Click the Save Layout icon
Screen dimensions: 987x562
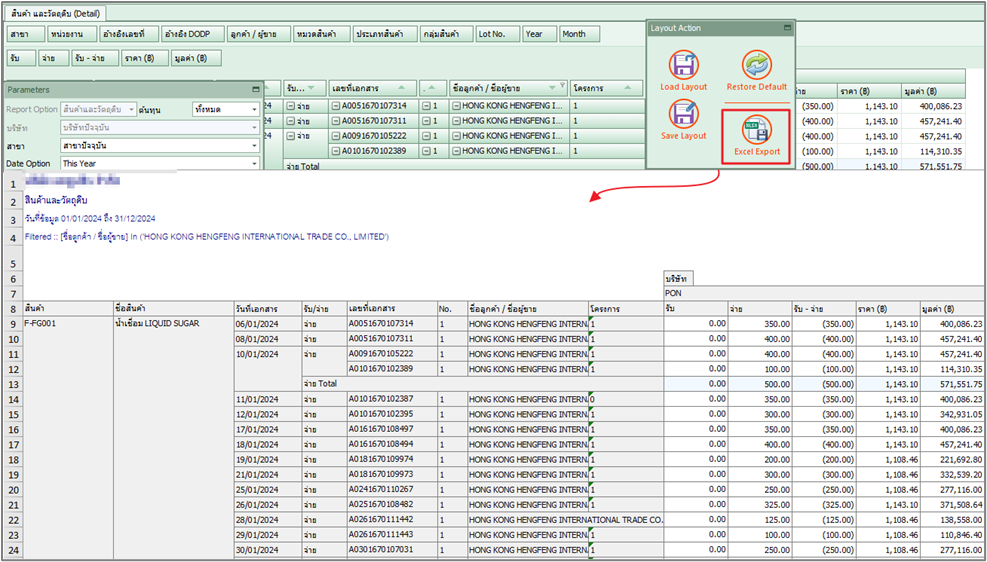click(683, 115)
